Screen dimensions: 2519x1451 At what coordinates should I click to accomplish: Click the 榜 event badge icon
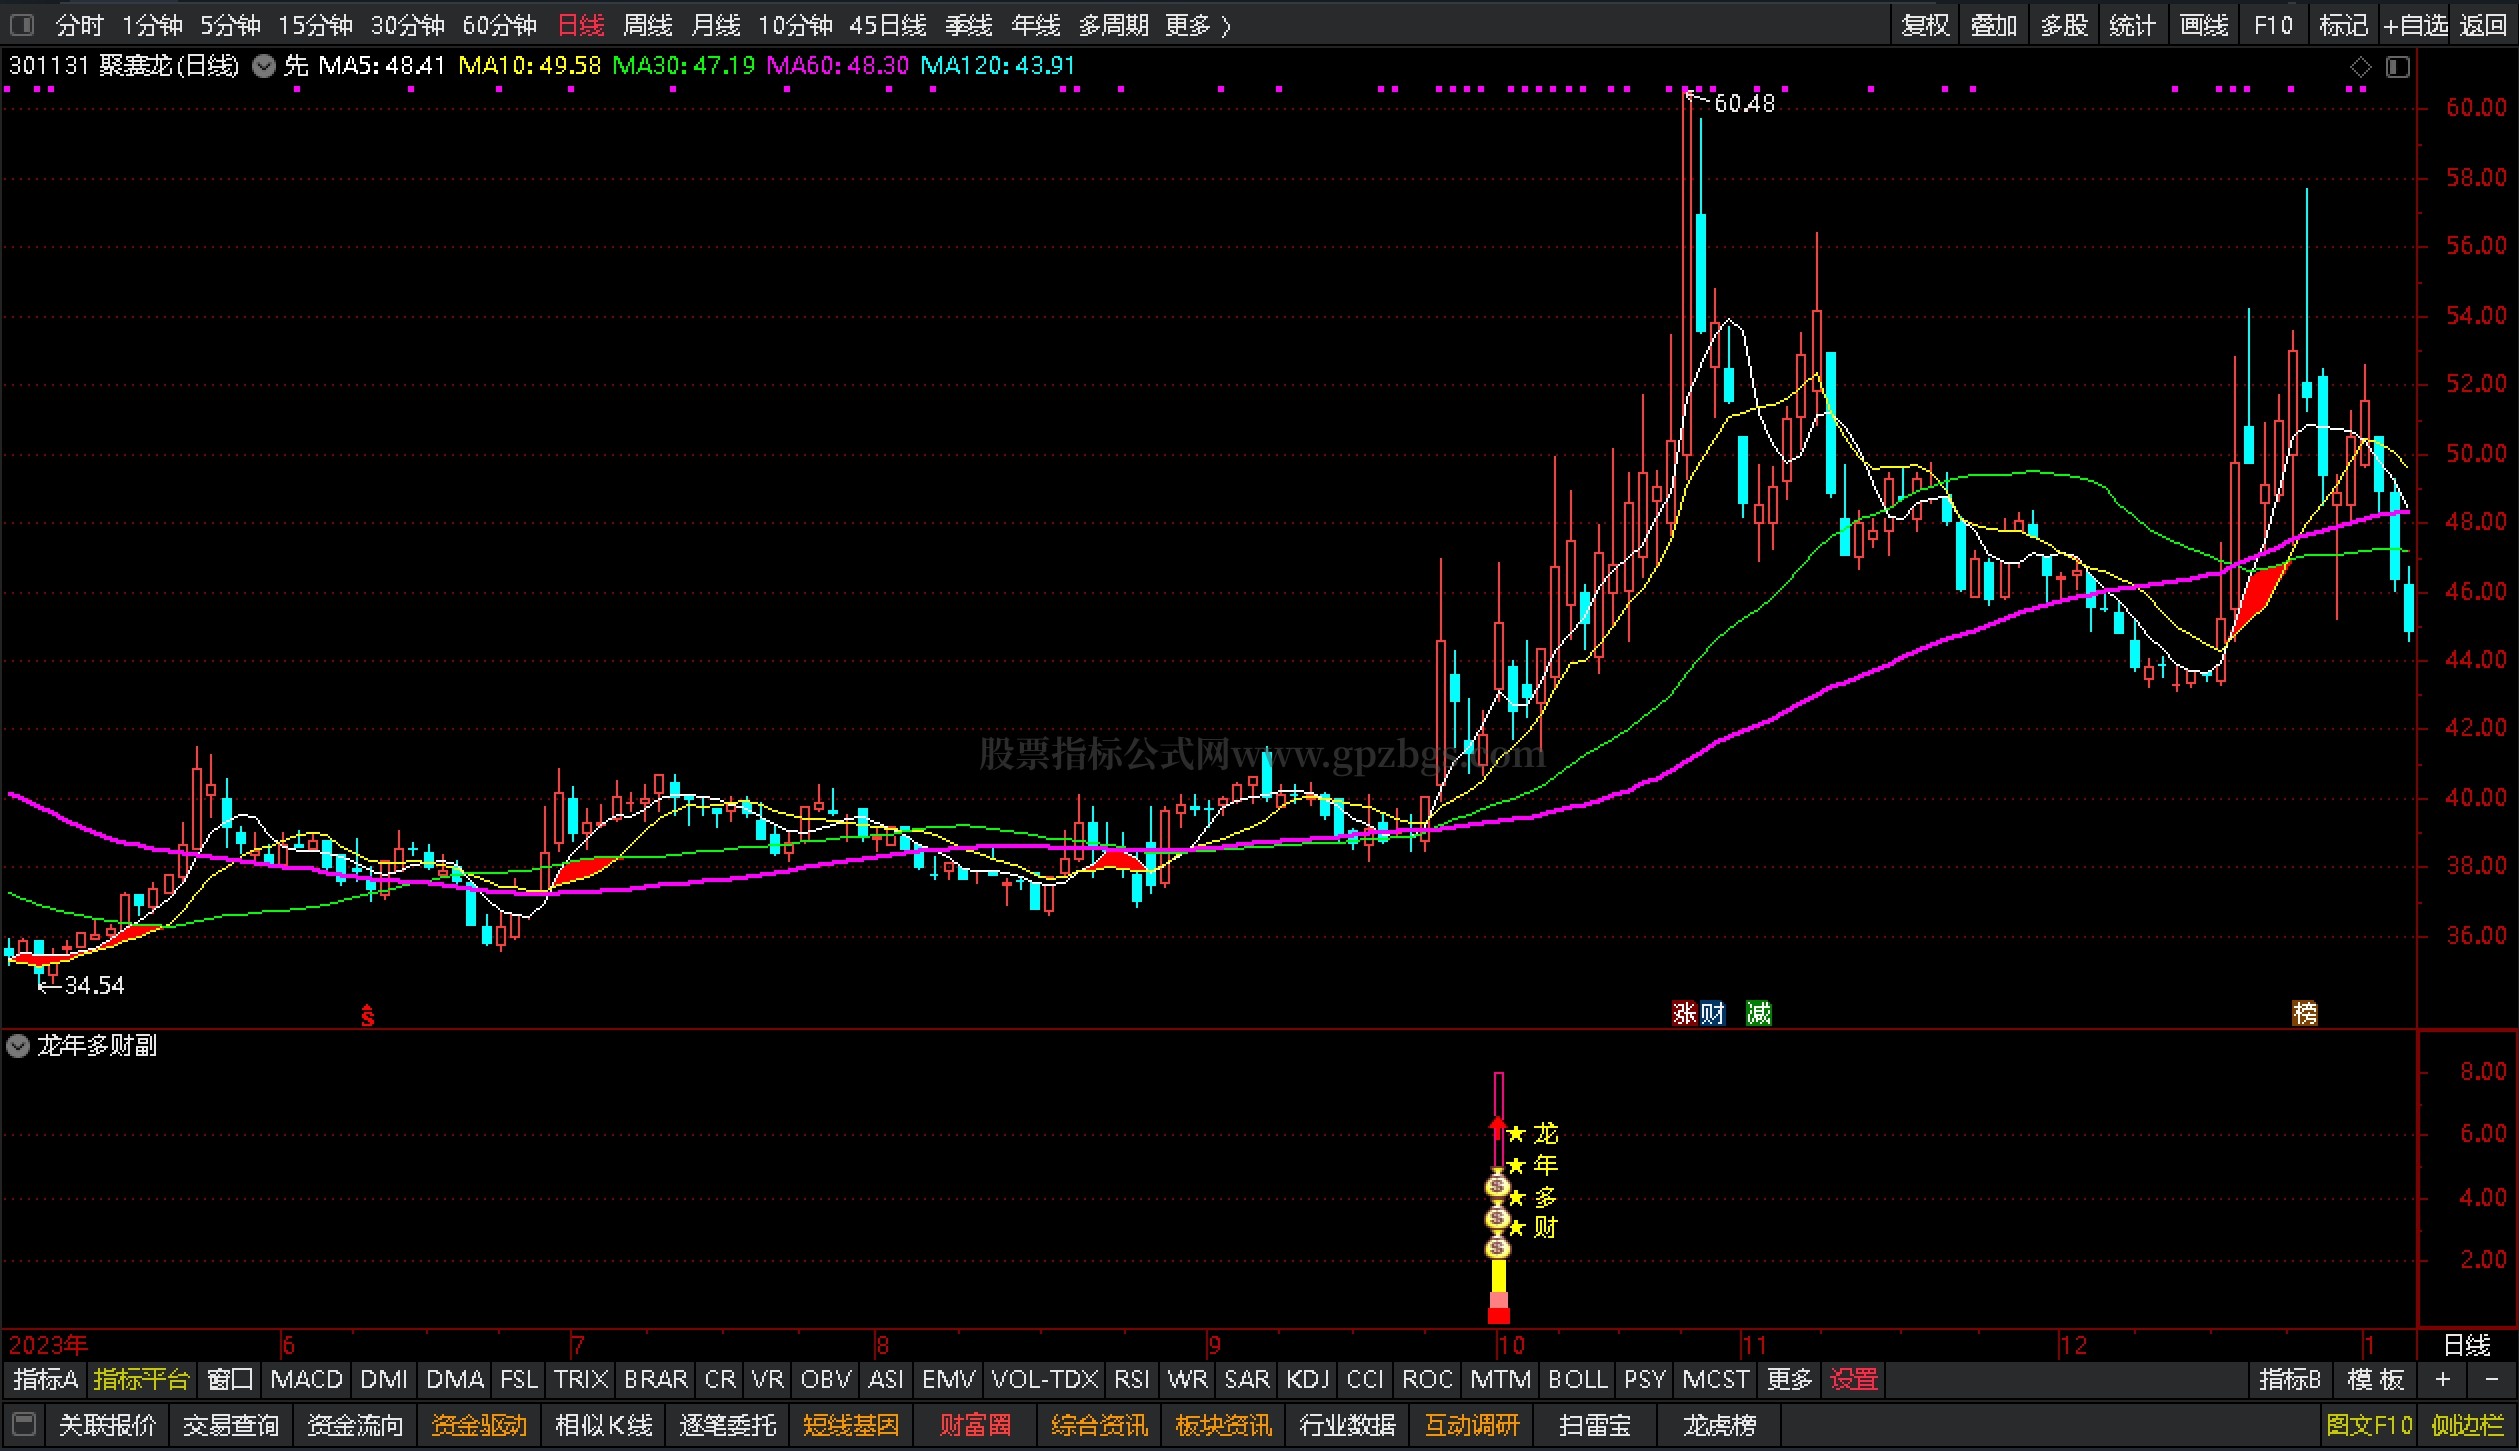coord(2304,1013)
